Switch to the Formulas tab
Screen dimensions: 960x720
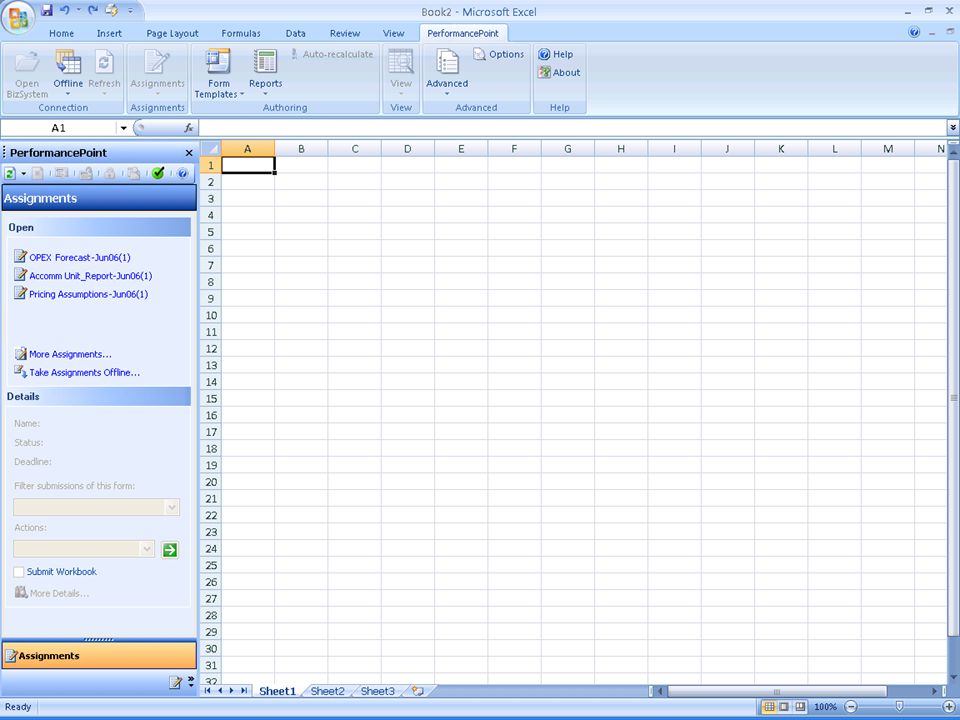[241, 34]
